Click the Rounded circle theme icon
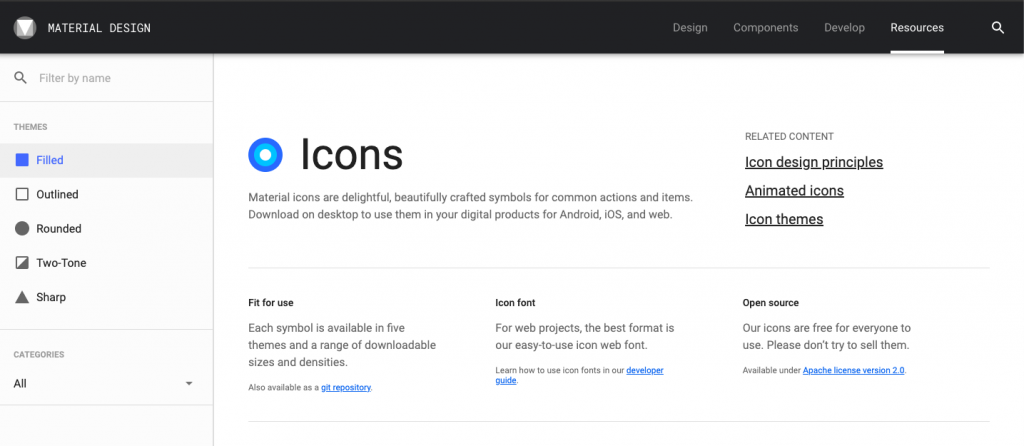This screenshot has width=1024, height=446. [22, 229]
